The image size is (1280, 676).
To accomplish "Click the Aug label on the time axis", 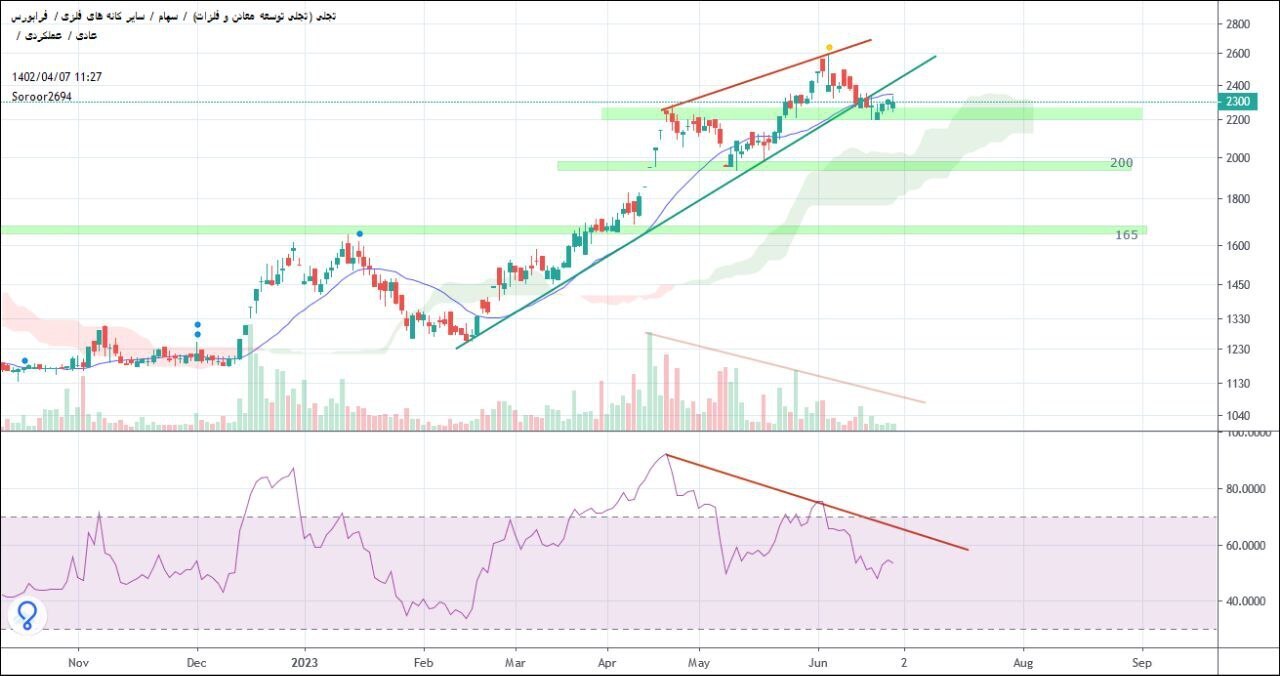I will tap(1022, 662).
